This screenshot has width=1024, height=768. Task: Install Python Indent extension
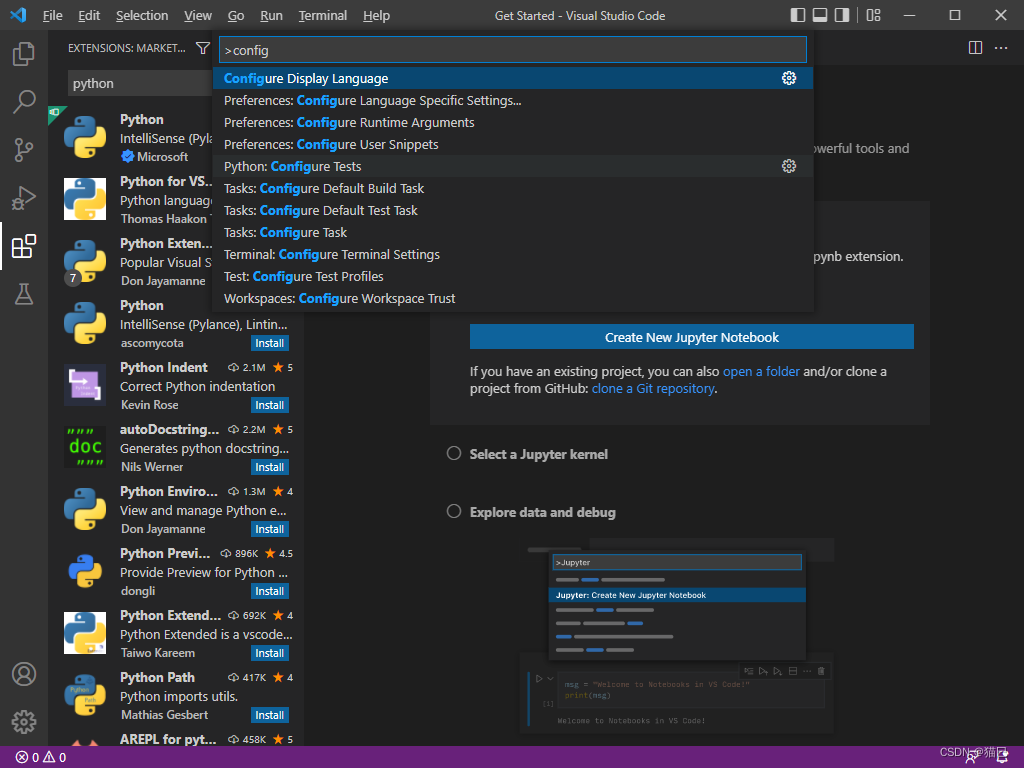click(x=270, y=406)
